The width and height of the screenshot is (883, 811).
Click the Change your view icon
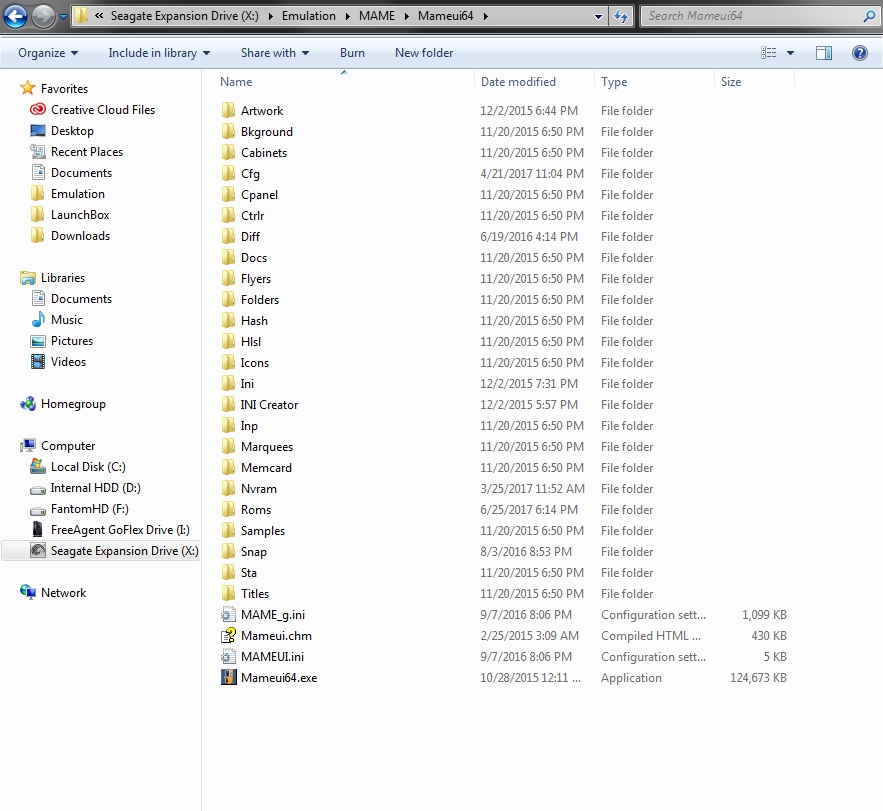click(x=769, y=53)
